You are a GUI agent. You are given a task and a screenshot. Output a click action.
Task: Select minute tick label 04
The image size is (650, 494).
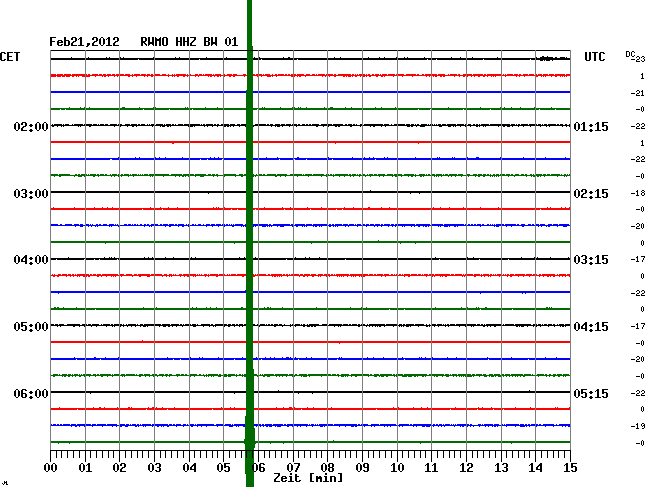coord(189,468)
